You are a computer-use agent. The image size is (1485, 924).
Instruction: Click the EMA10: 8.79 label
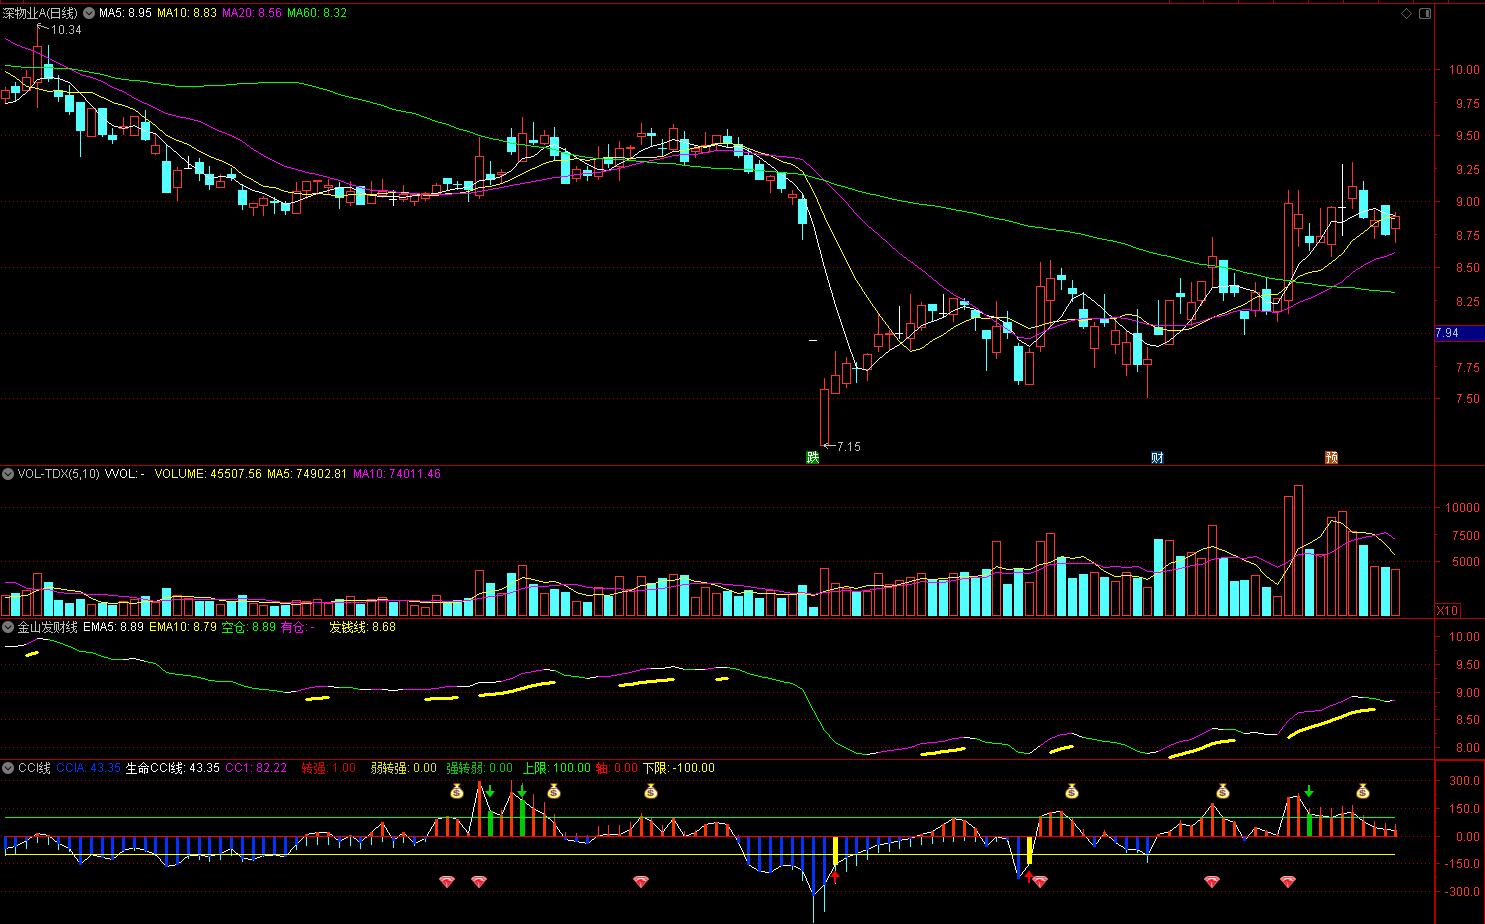click(x=183, y=627)
